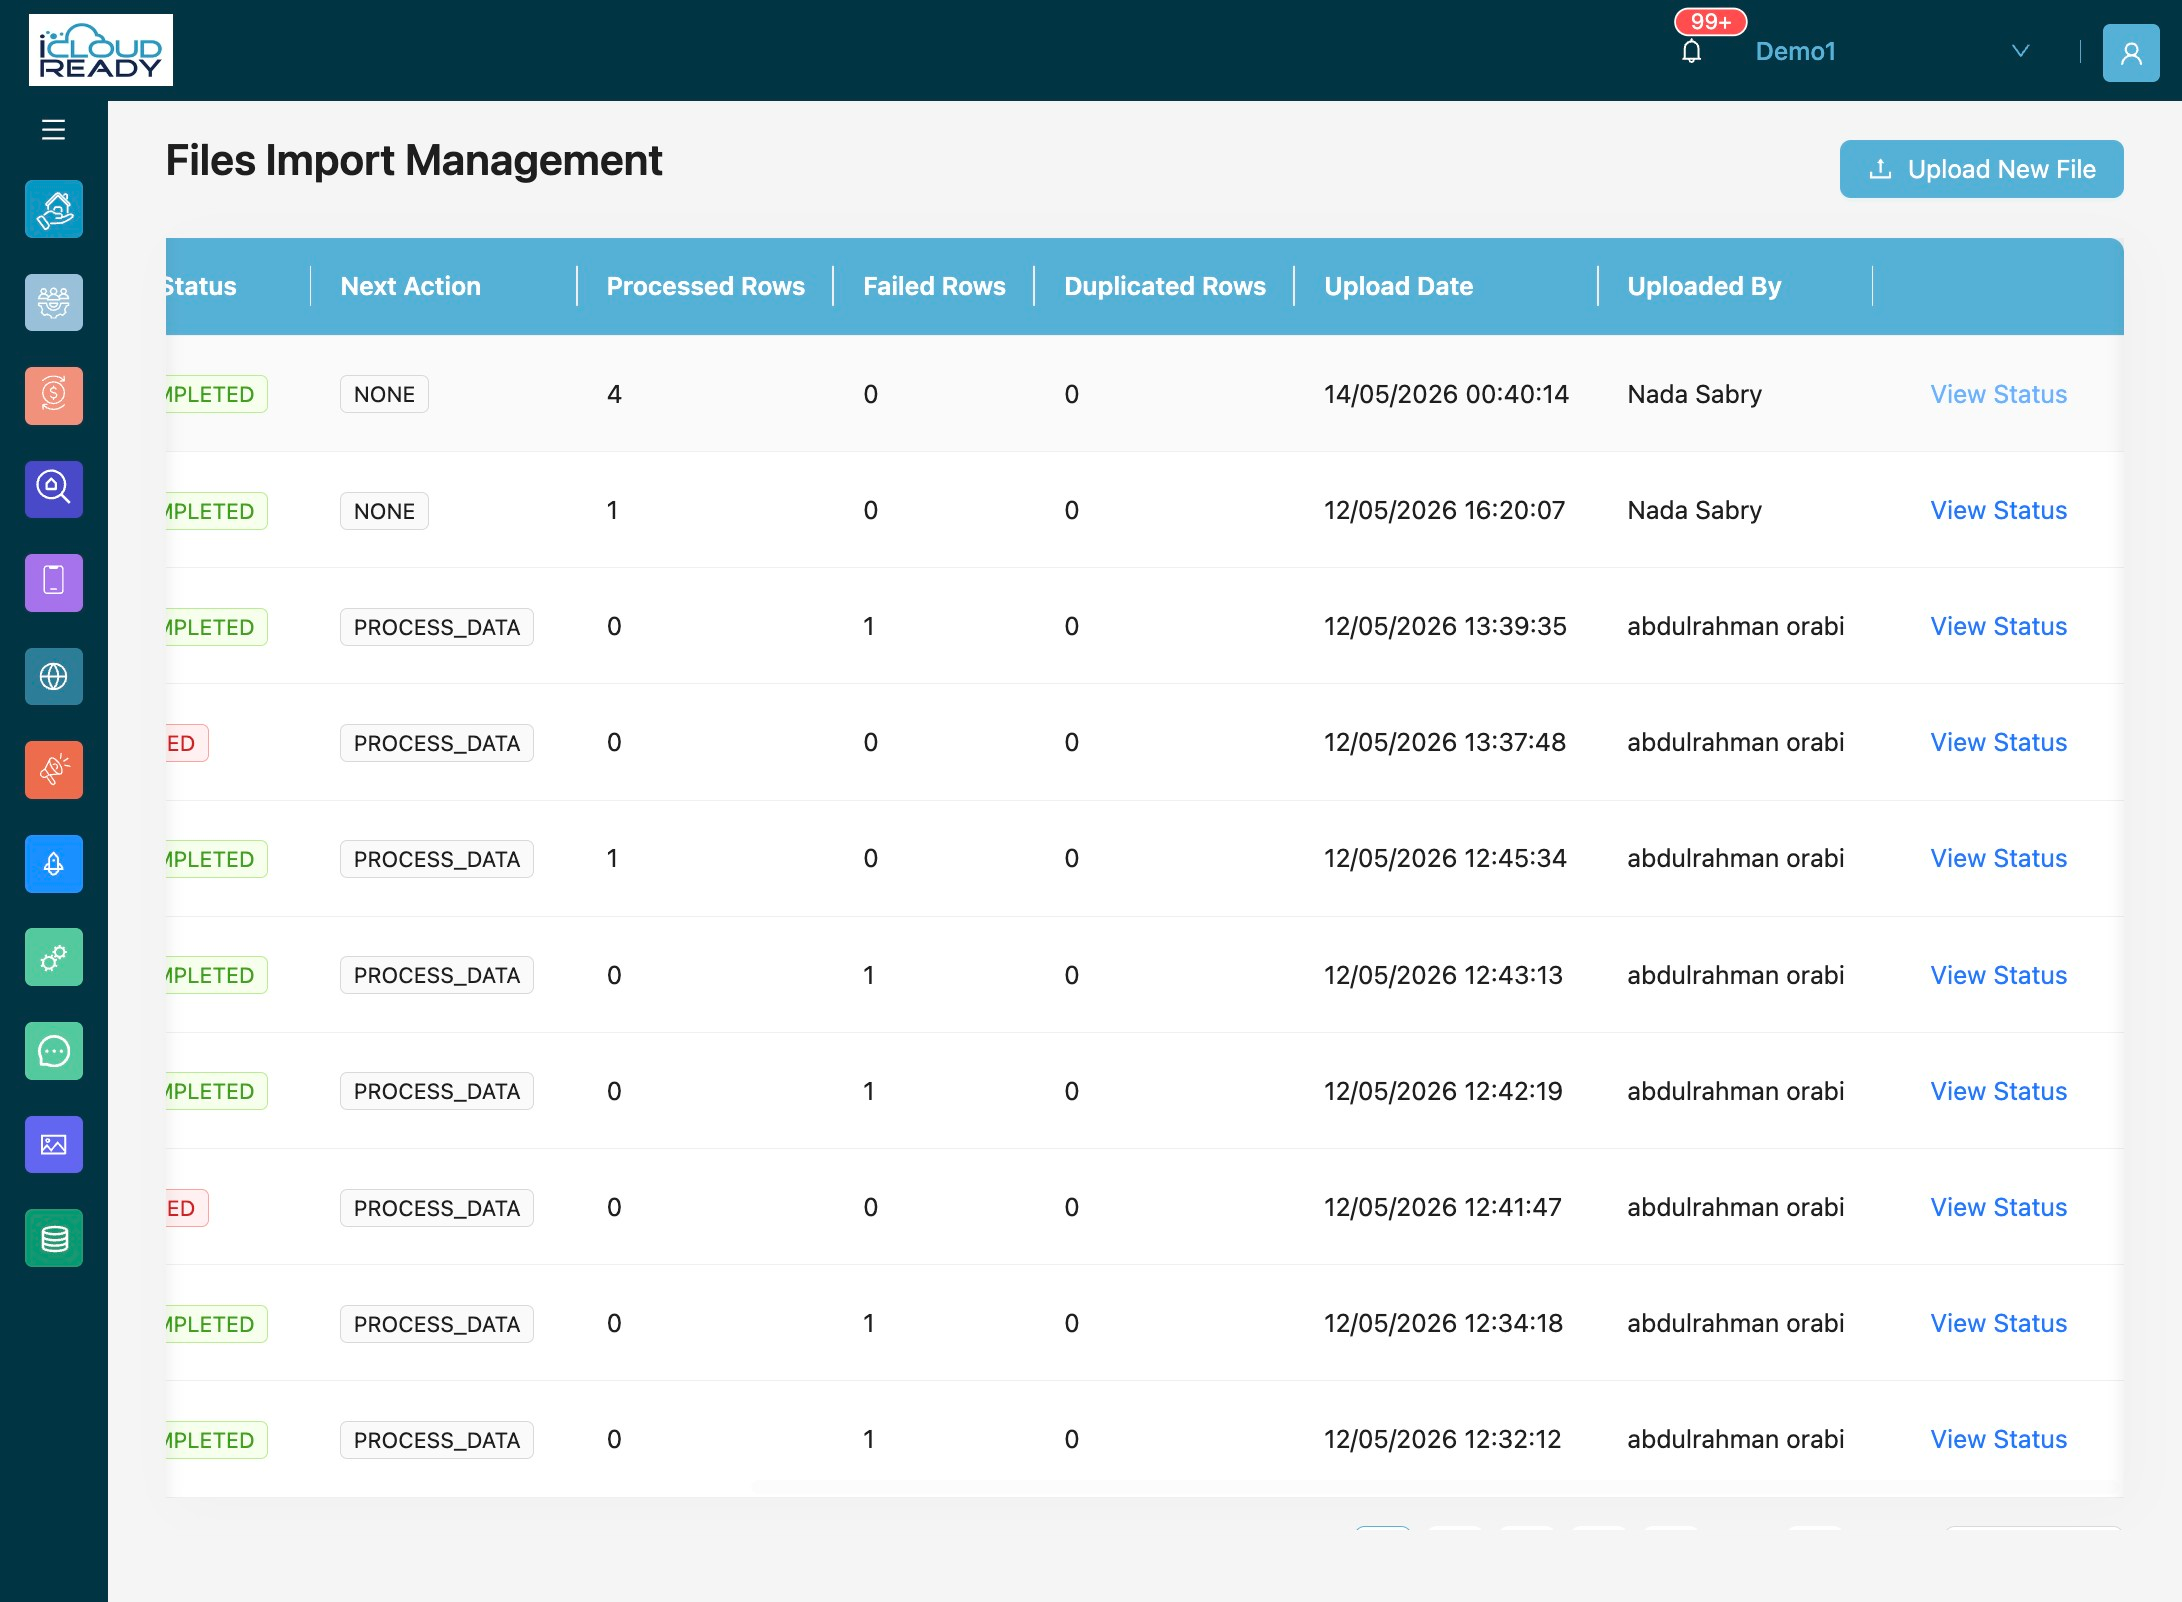Screen dimensions: 2182x1602
Task: View Status for 12/05/2026 13:37:48 upload
Action: point(1998,742)
